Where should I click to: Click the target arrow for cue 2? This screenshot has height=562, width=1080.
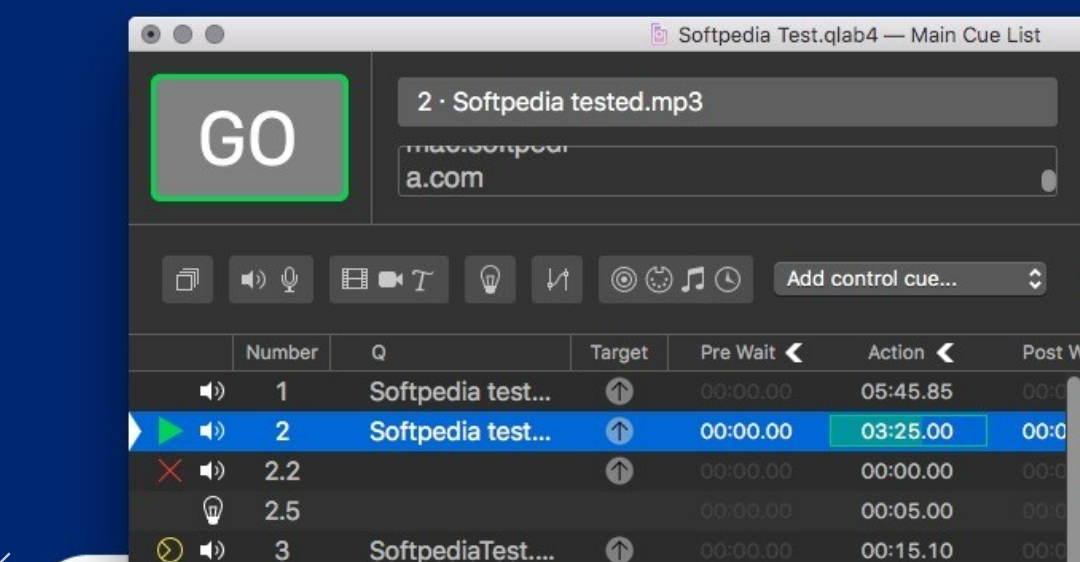coord(619,432)
